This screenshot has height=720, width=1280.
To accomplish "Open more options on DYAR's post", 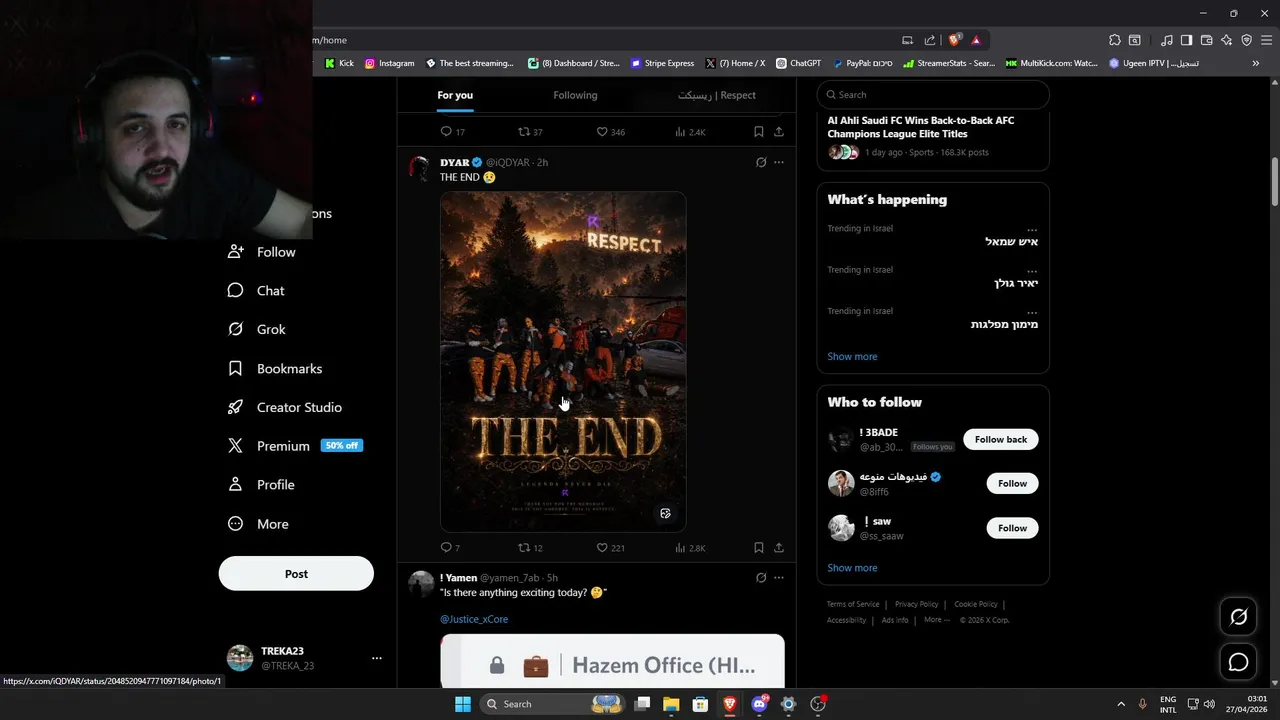I will coord(779,162).
